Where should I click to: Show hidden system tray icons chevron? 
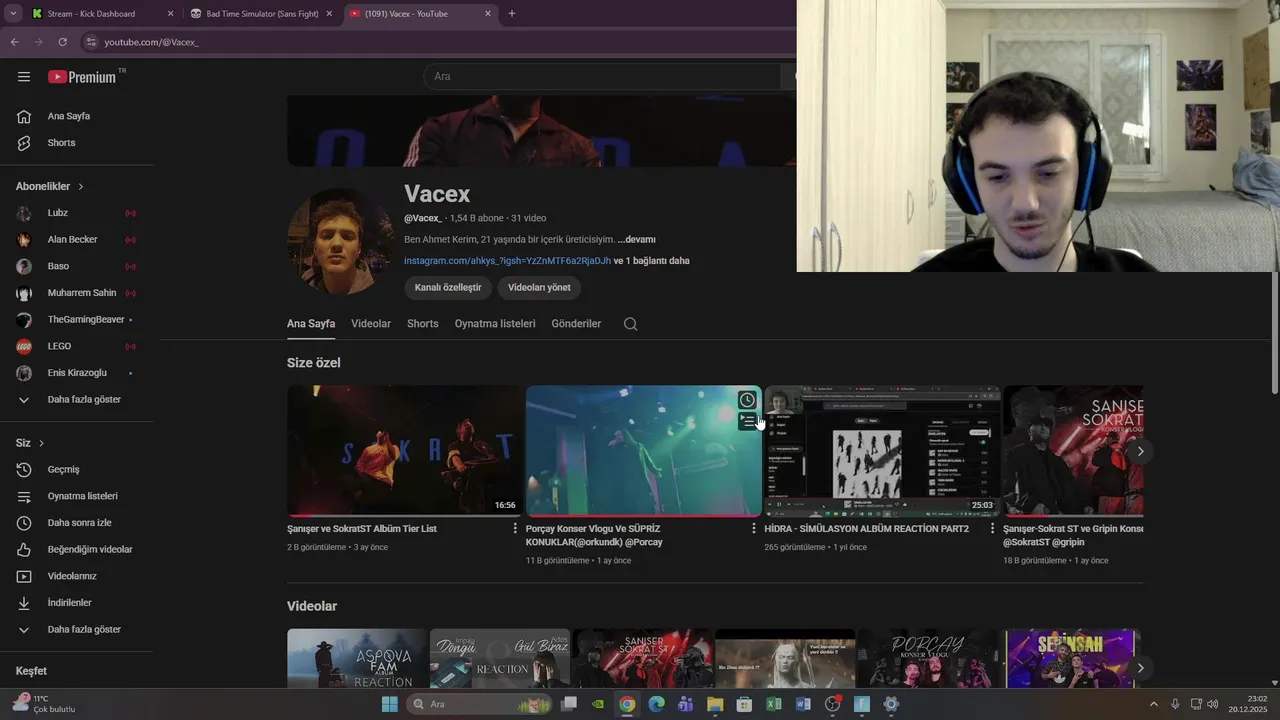tap(1153, 704)
